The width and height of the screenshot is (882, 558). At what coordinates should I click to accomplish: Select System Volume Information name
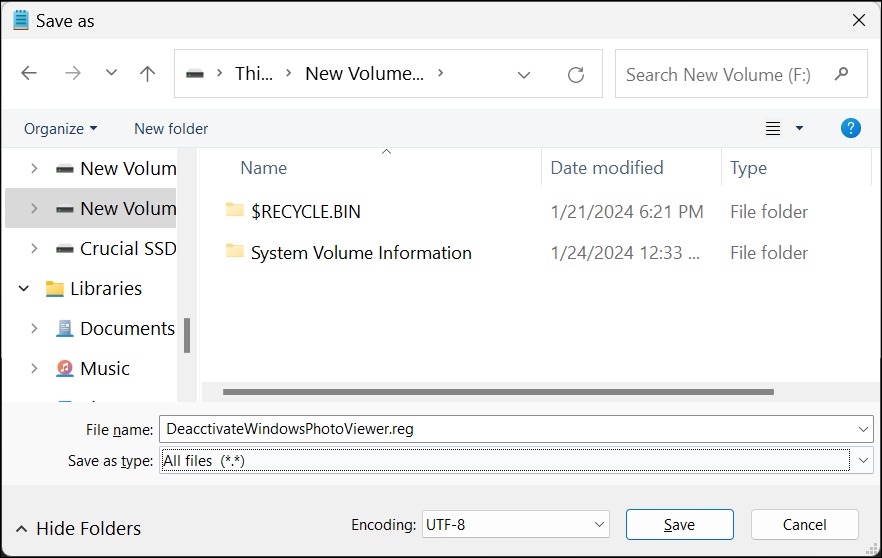click(x=361, y=253)
